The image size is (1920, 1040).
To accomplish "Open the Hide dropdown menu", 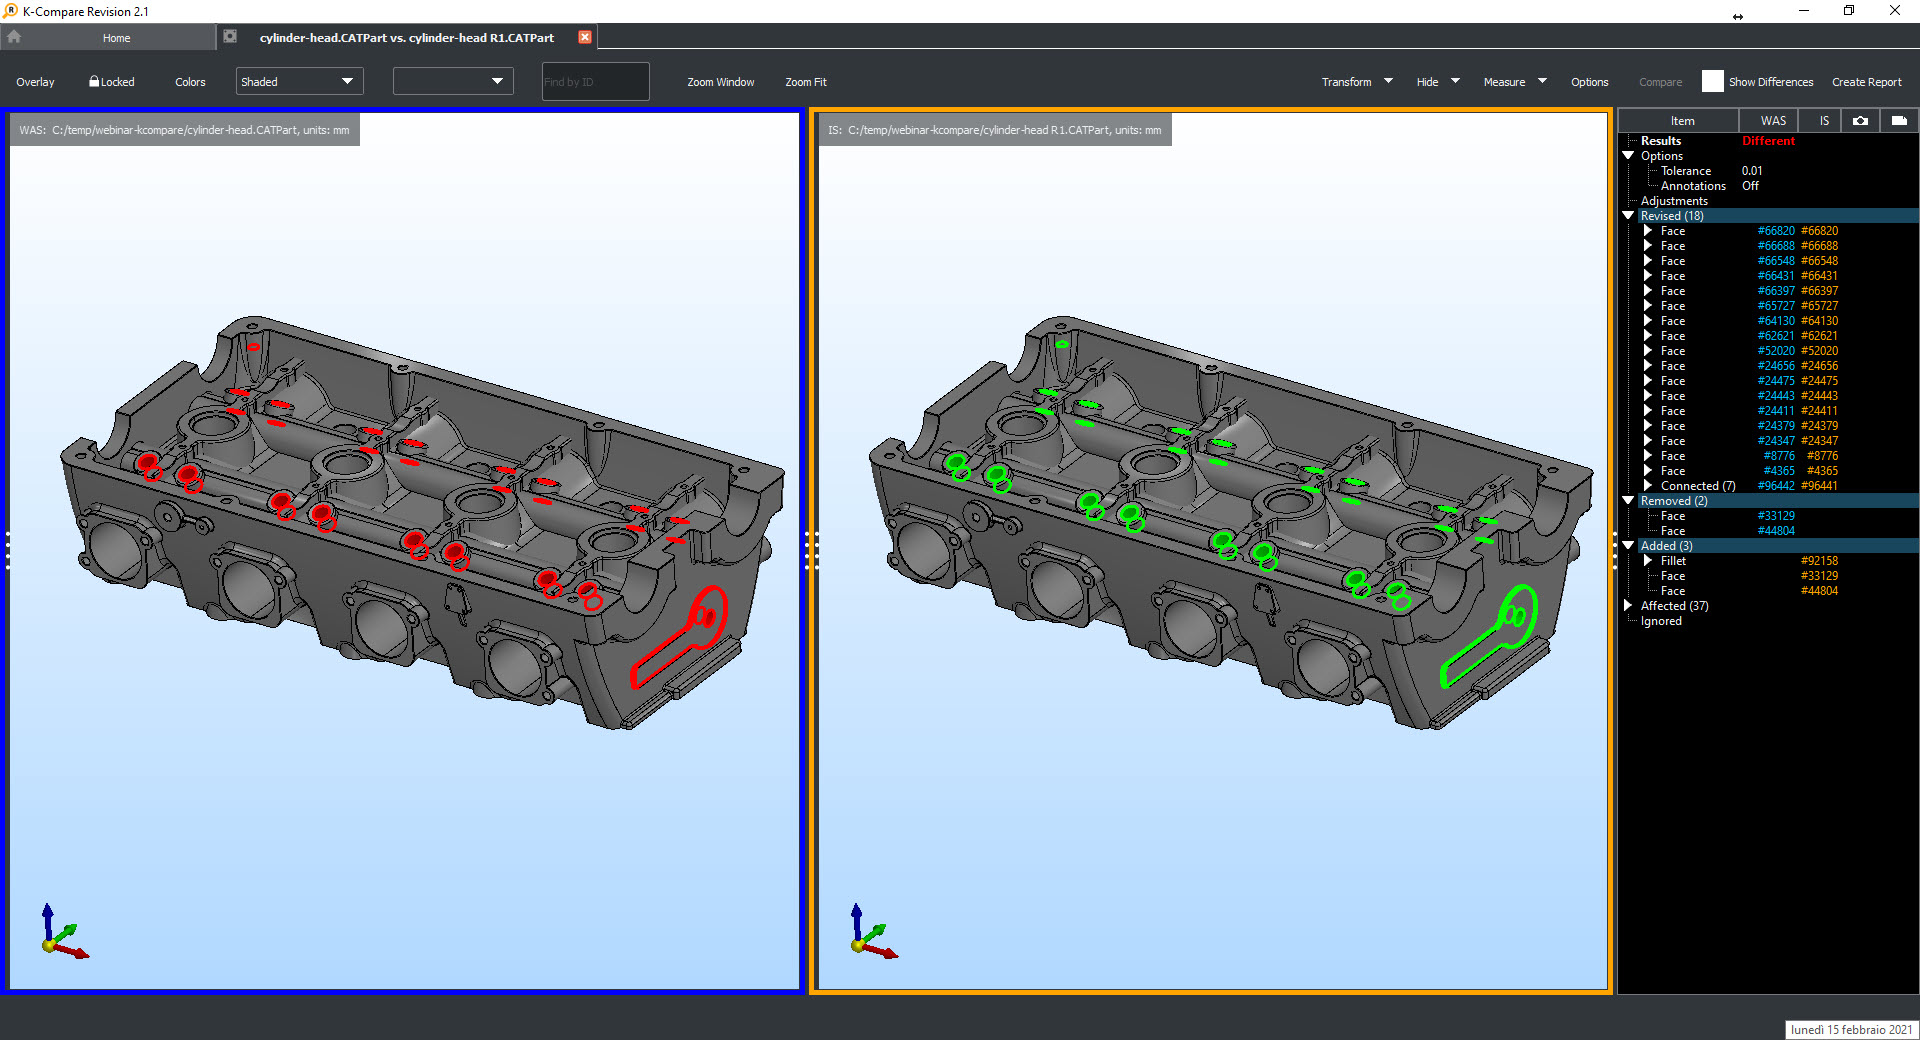I will pos(1438,82).
